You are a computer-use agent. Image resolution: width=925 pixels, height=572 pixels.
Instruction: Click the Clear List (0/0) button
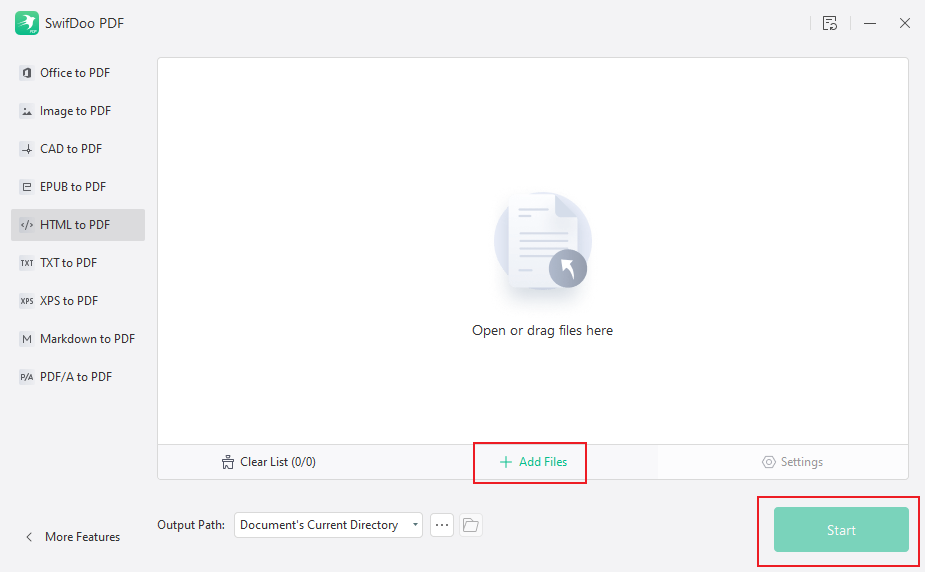tap(268, 462)
